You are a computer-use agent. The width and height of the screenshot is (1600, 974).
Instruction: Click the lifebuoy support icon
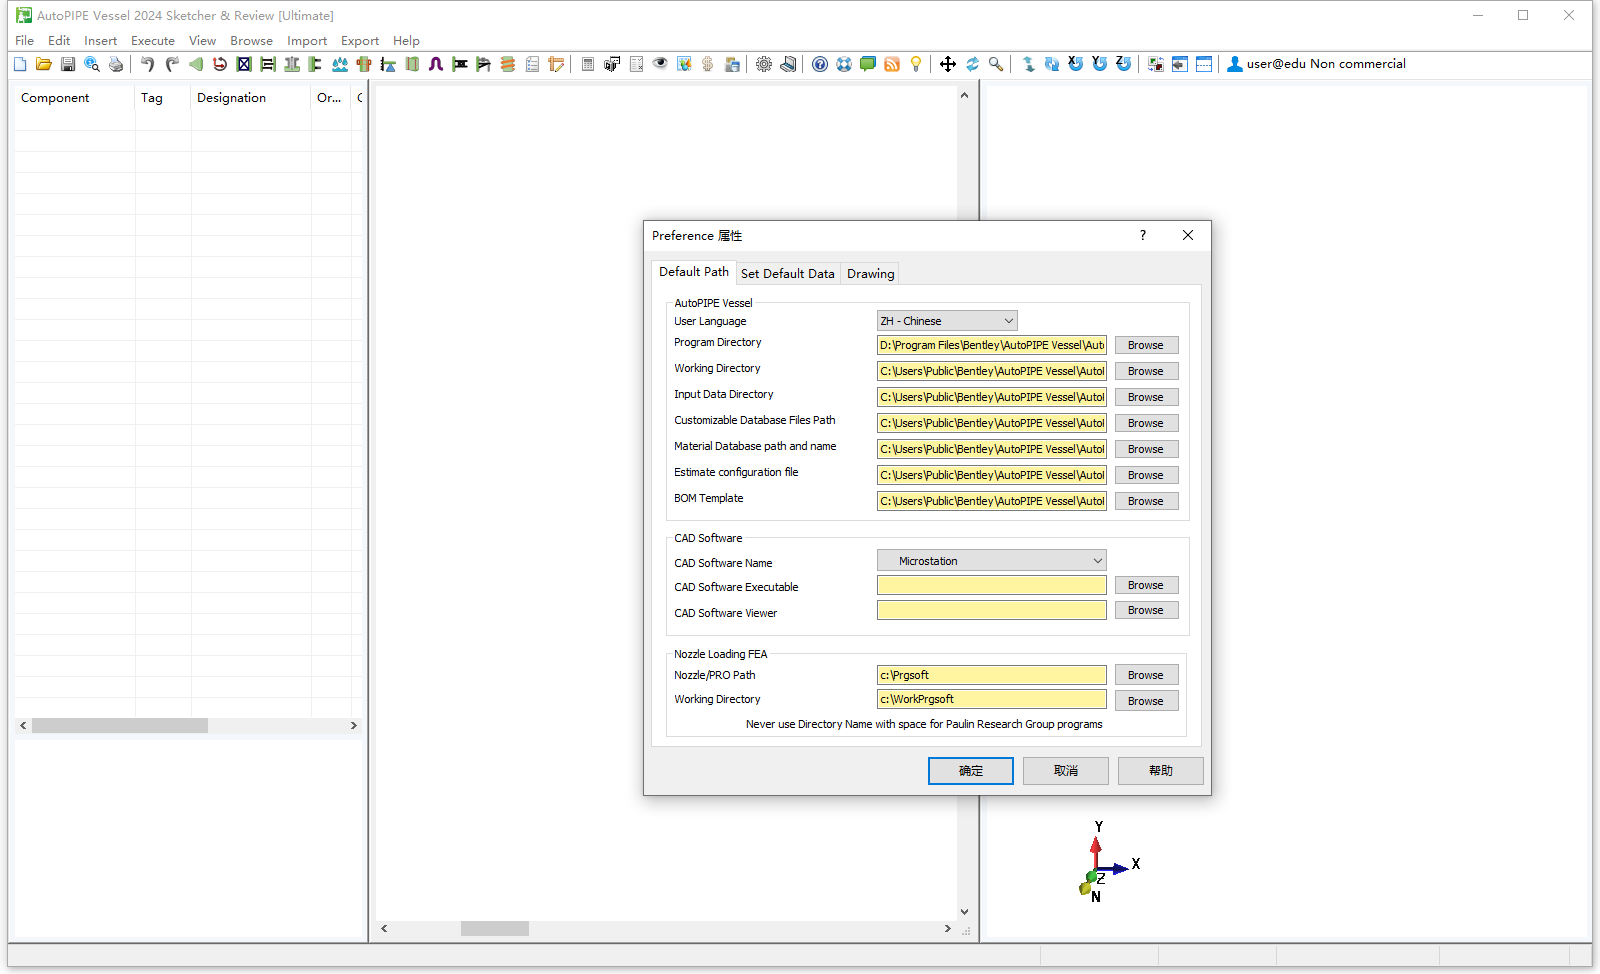(x=844, y=64)
